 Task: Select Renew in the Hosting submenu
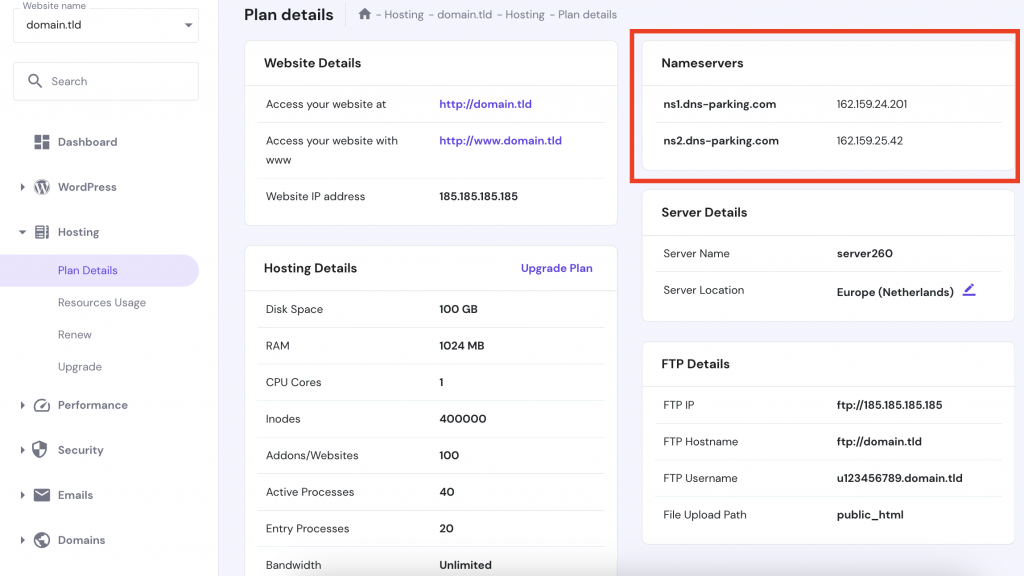tap(75, 334)
